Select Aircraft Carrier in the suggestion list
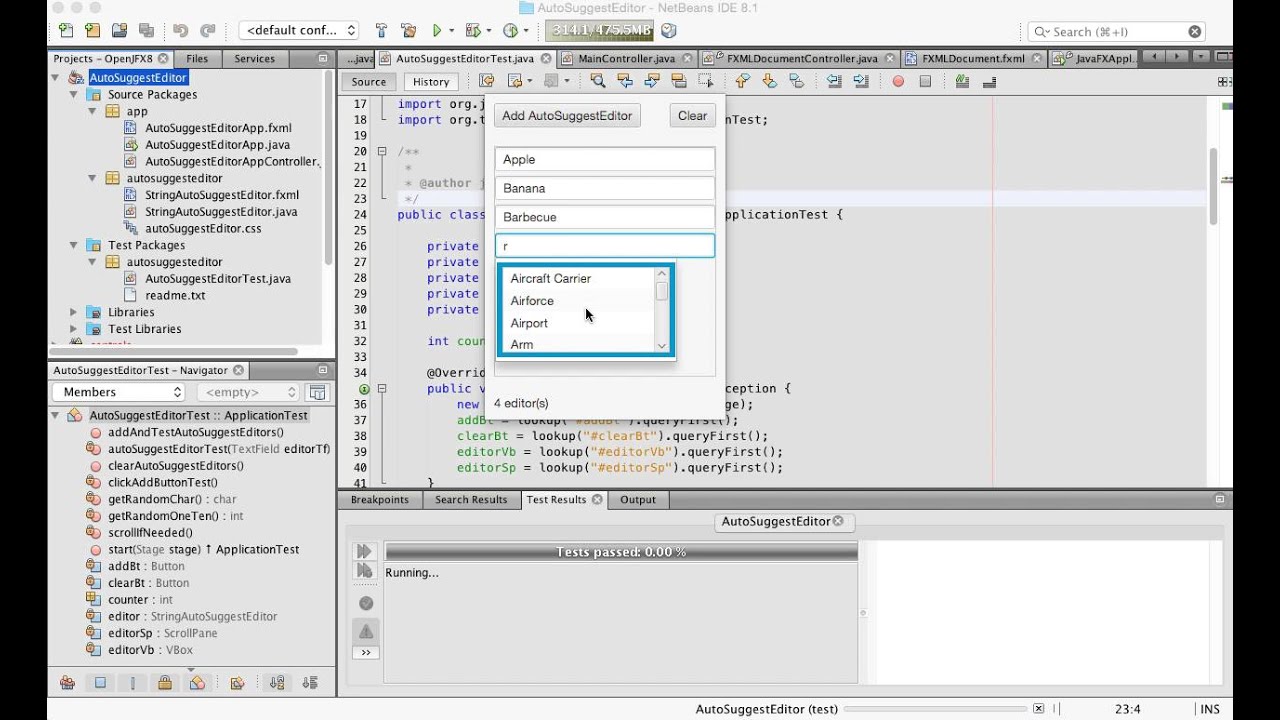This screenshot has width=1280, height=720. (576, 279)
